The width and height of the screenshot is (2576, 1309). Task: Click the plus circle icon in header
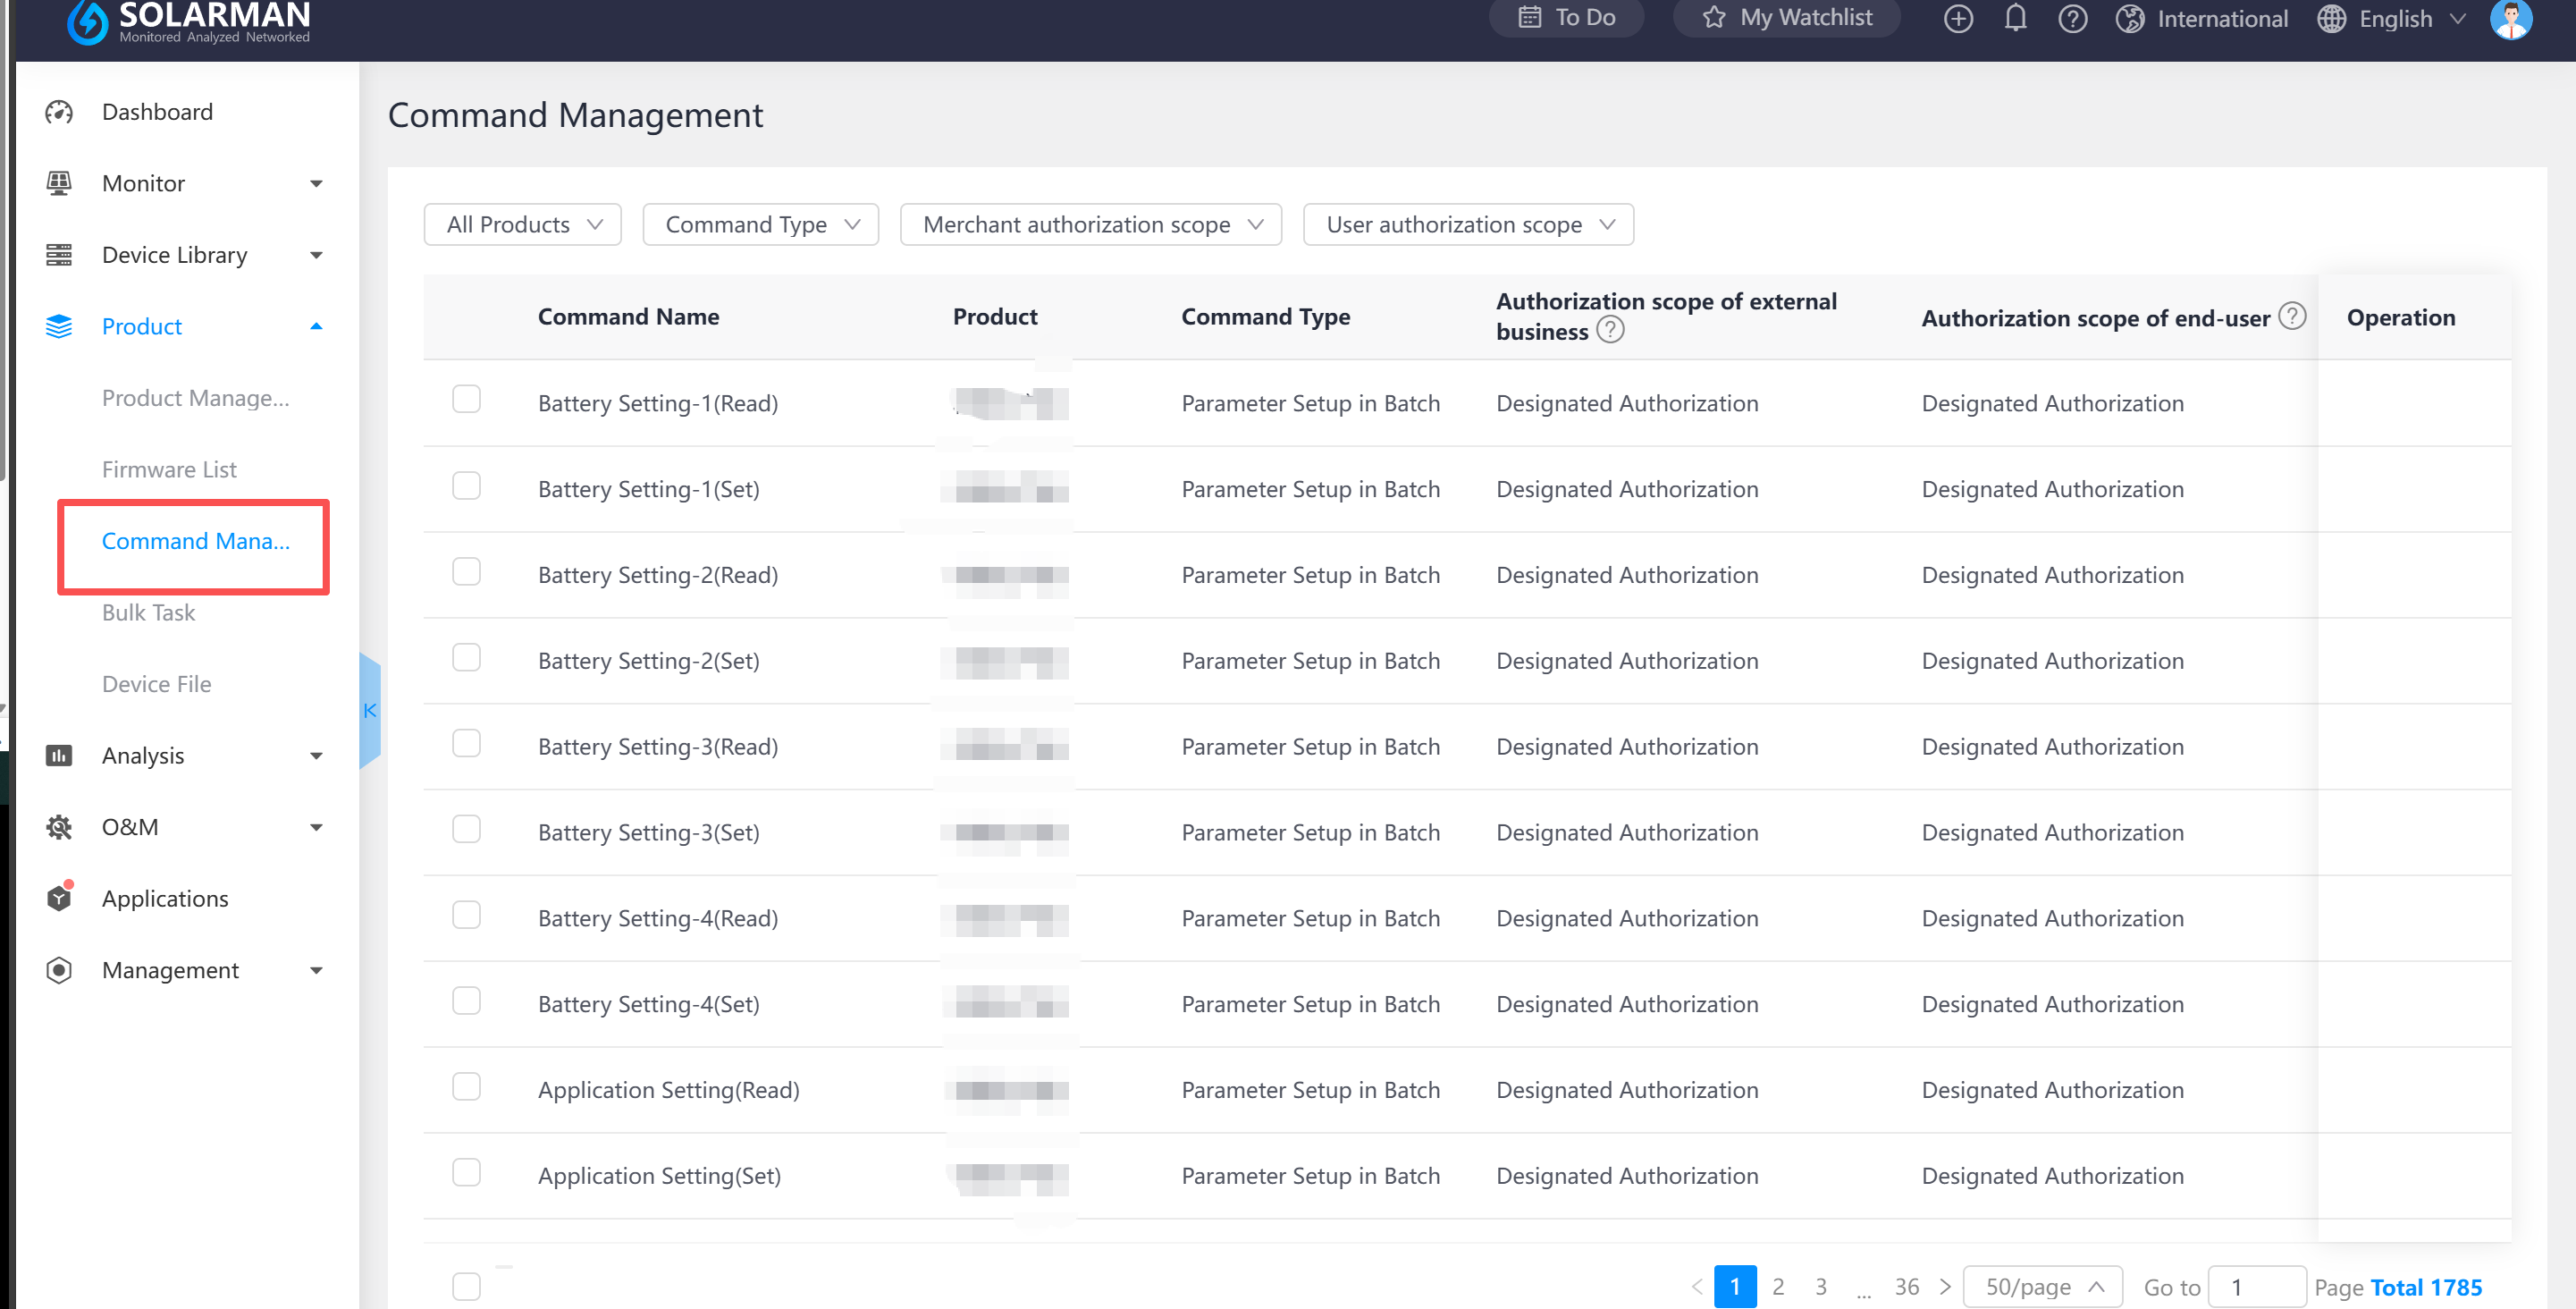click(1957, 19)
